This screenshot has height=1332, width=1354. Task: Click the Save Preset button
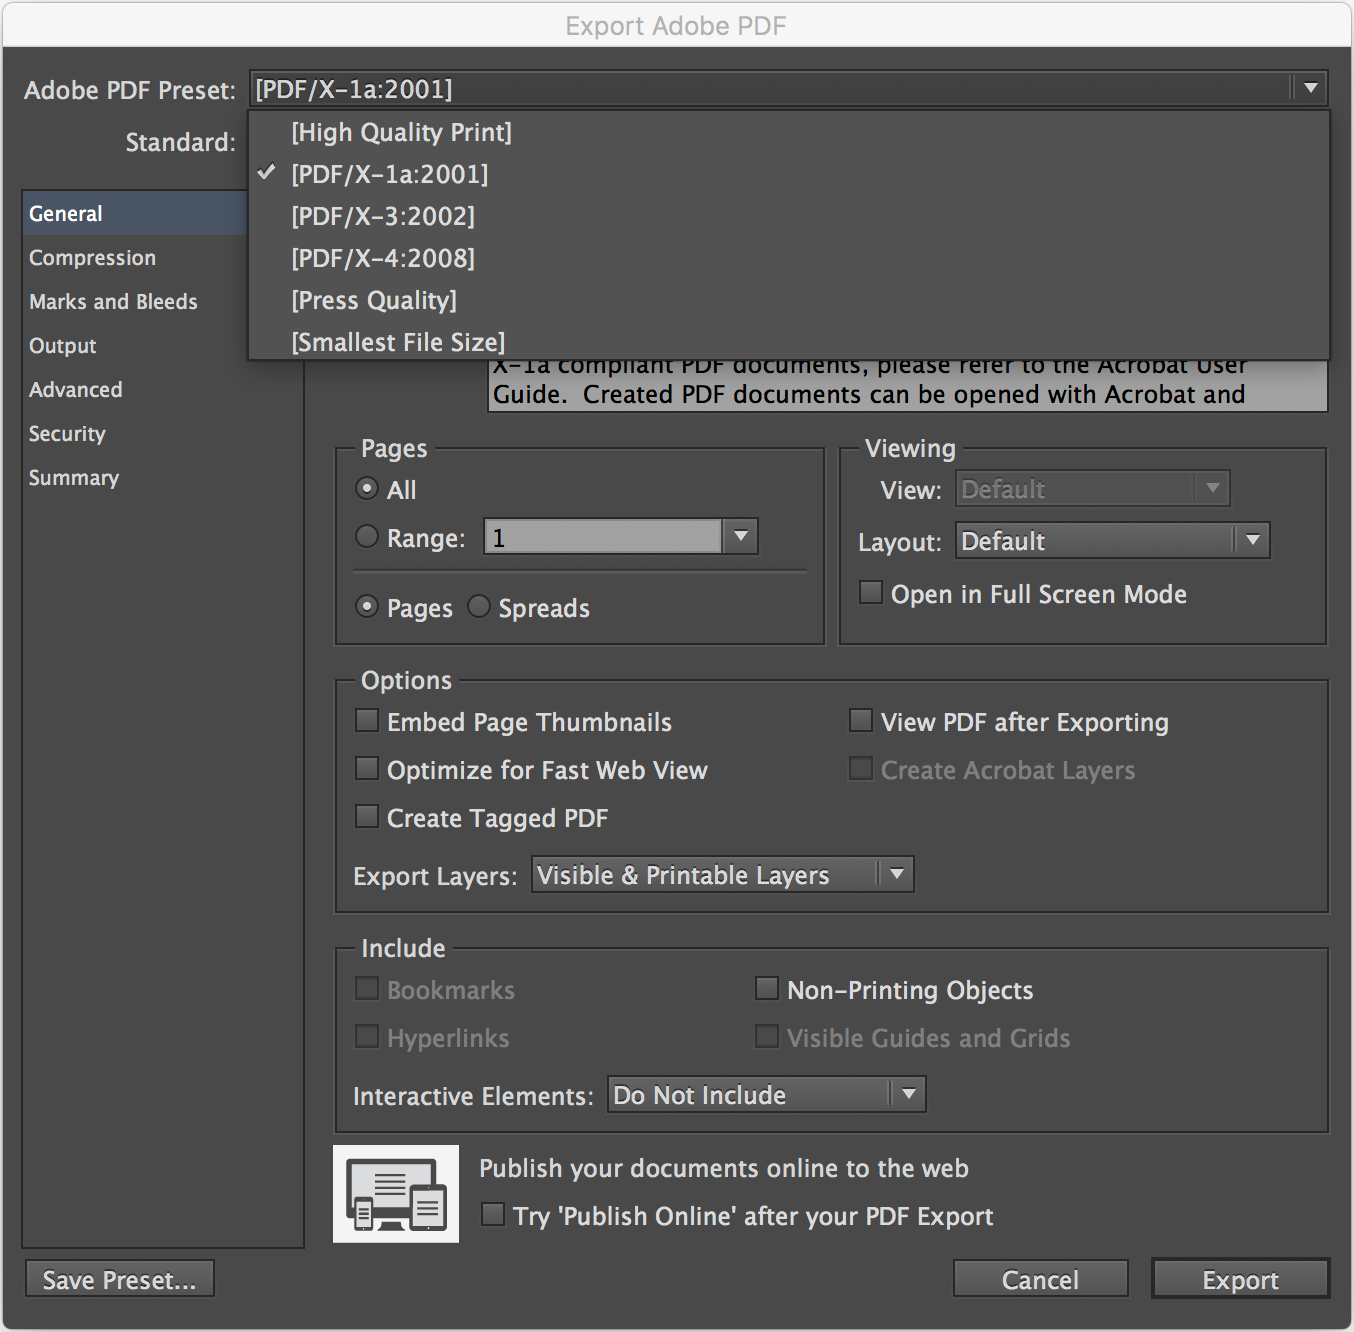pos(120,1279)
